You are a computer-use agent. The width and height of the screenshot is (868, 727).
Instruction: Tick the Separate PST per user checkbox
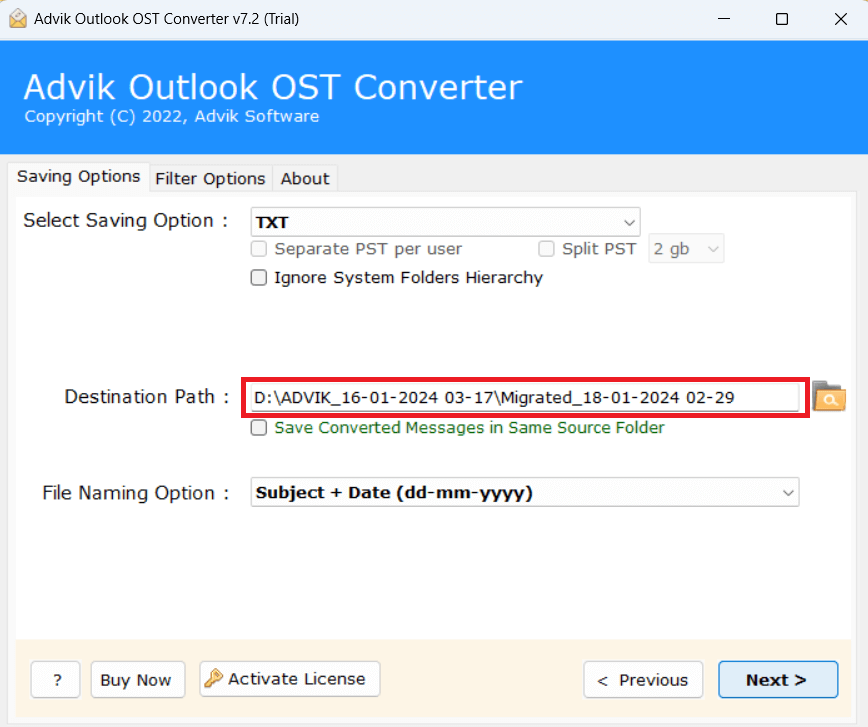pyautogui.click(x=259, y=249)
